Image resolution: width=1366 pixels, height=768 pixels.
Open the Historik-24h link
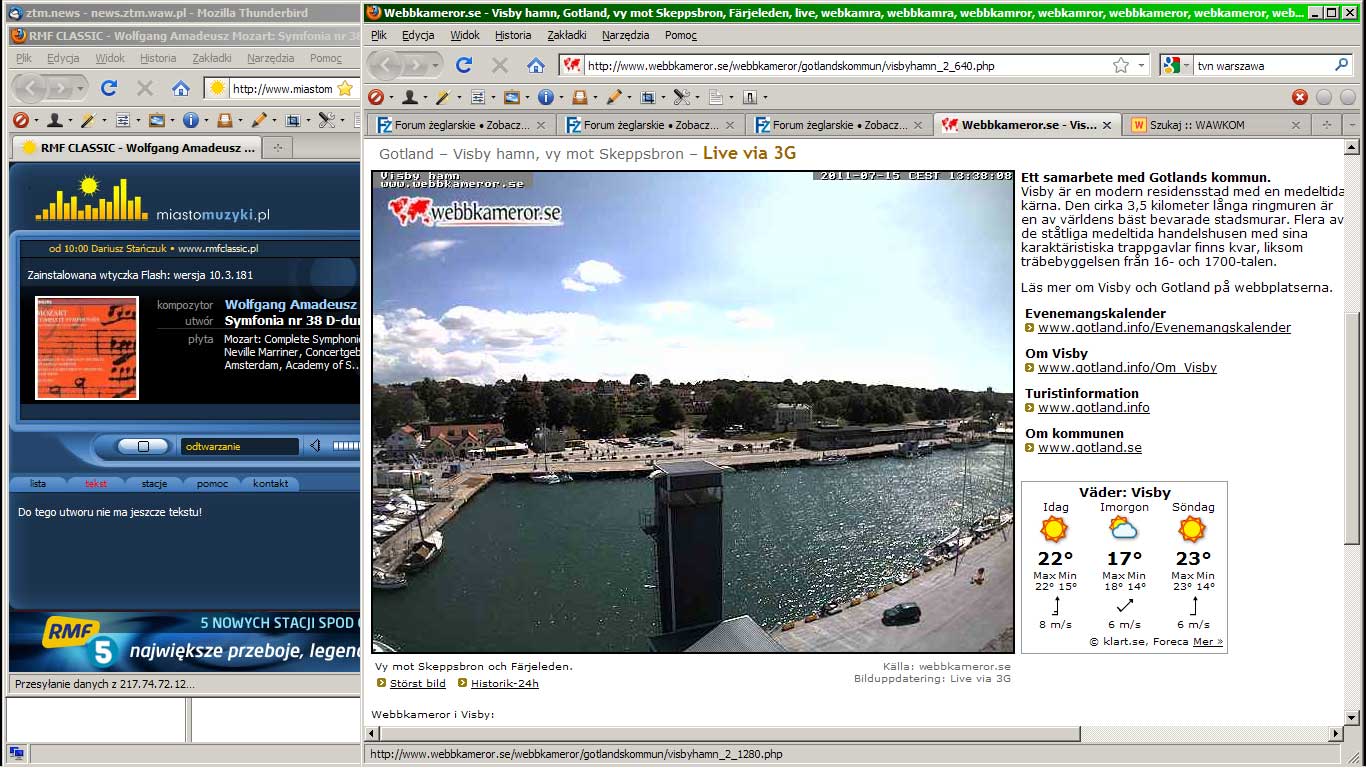pos(504,684)
